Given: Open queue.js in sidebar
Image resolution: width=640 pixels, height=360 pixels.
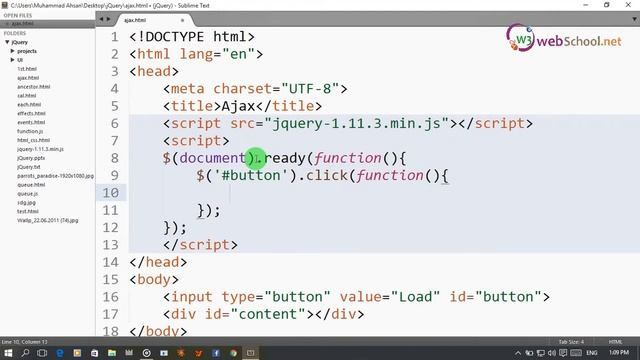Looking at the screenshot, I should pyautogui.click(x=27, y=194).
